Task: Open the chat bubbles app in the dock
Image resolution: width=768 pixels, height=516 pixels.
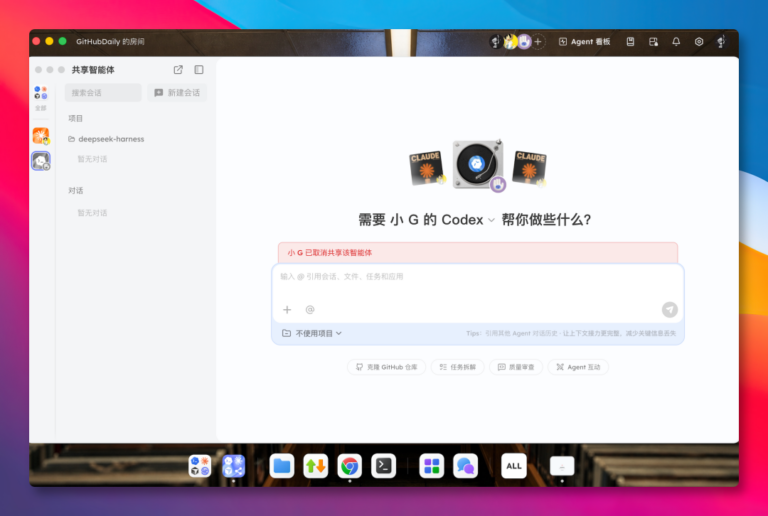Action: pos(465,466)
